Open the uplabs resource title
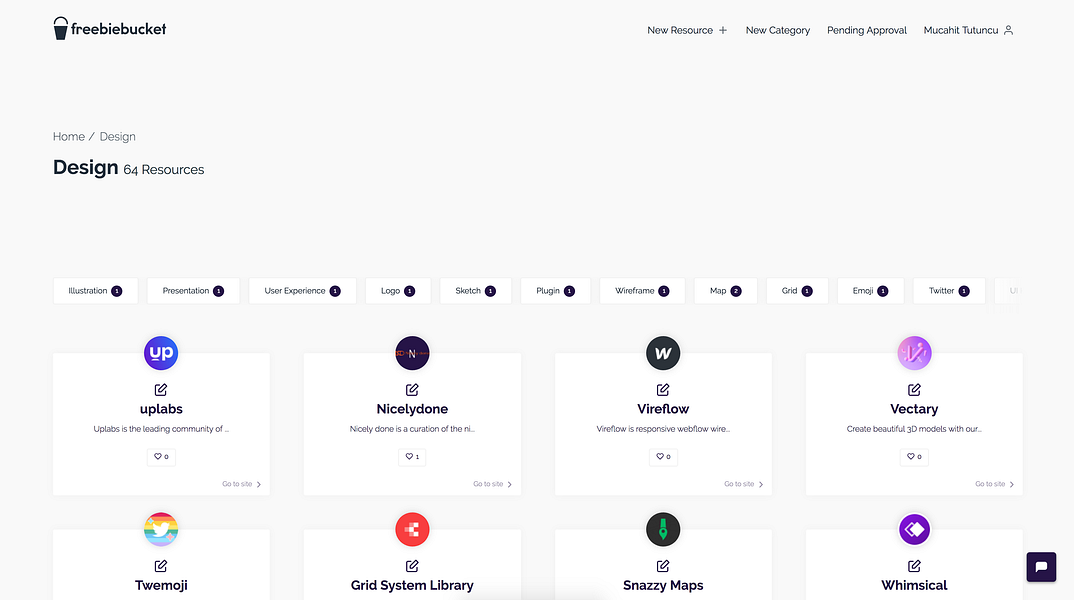 [x=161, y=409]
